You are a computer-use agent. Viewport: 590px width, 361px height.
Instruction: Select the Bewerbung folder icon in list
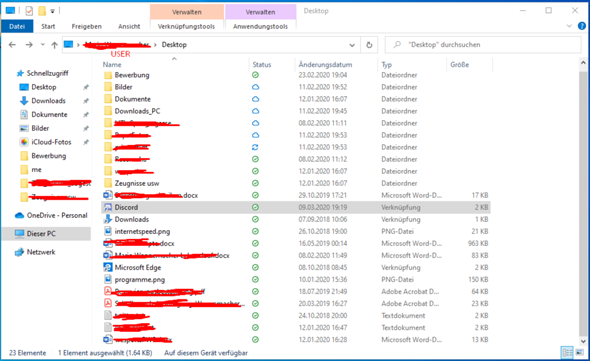click(x=108, y=75)
